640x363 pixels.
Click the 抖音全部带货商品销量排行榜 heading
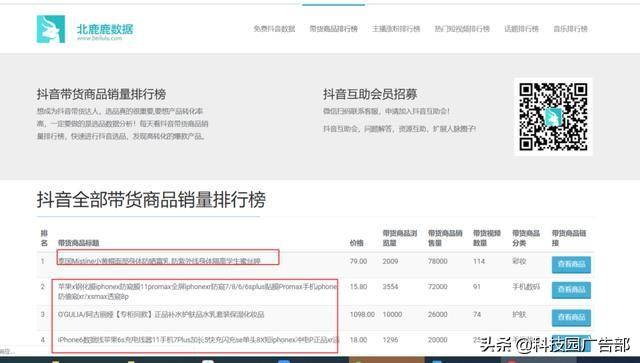click(151, 200)
